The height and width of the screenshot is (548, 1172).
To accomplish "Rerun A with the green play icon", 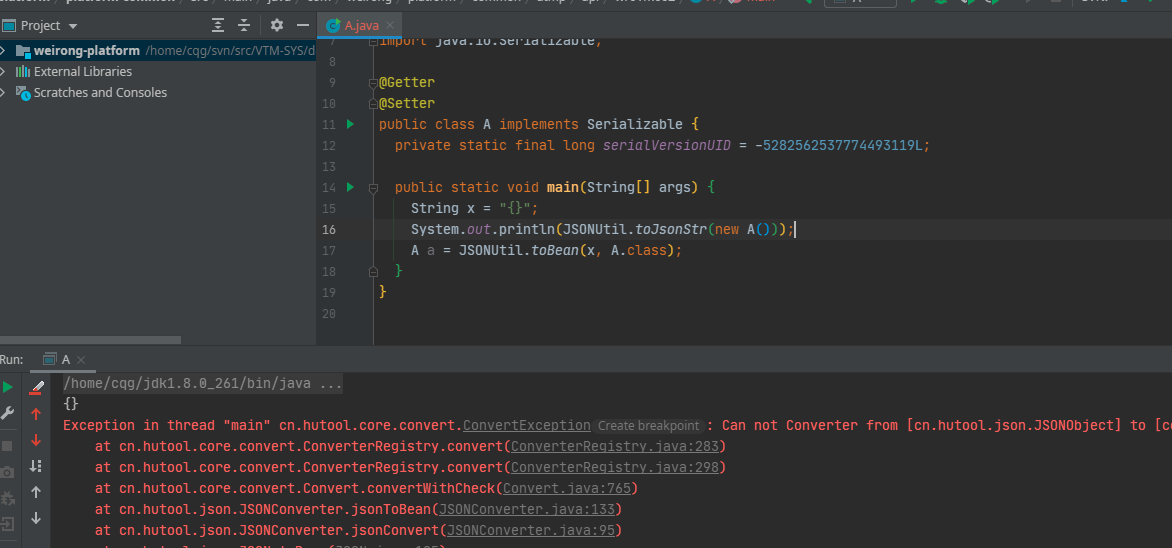I will pyautogui.click(x=7, y=387).
